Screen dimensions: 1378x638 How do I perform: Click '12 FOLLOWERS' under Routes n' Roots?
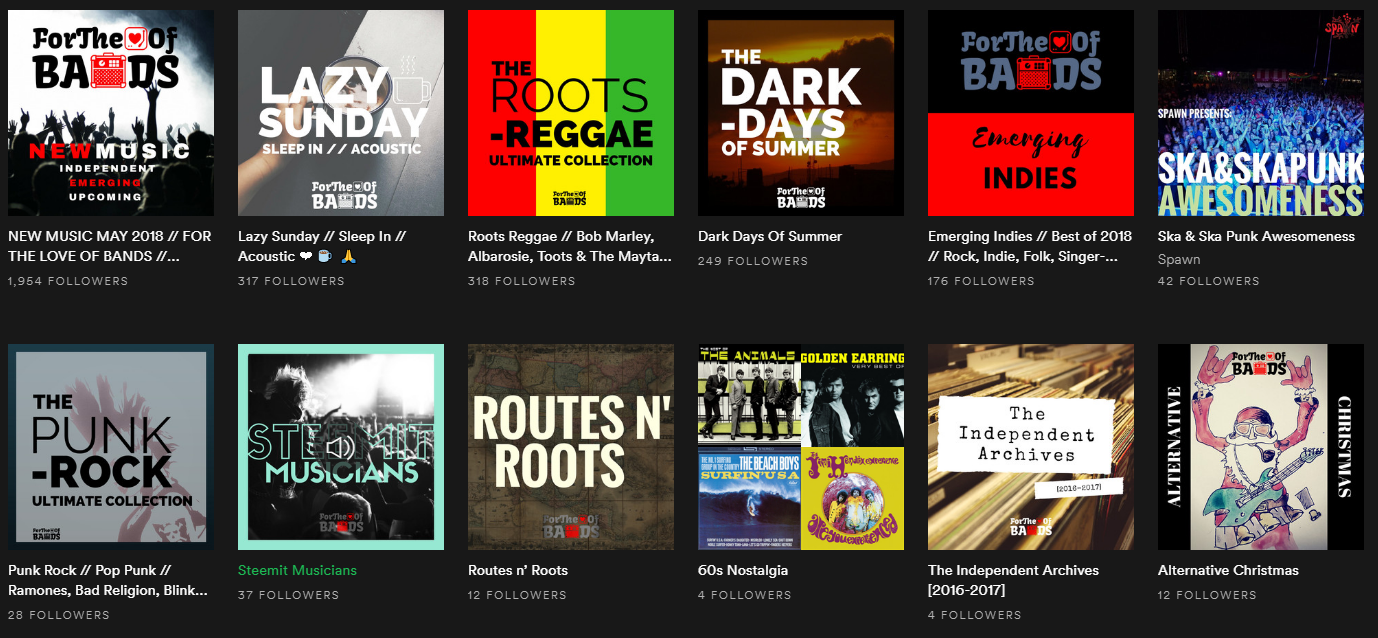[x=518, y=595]
